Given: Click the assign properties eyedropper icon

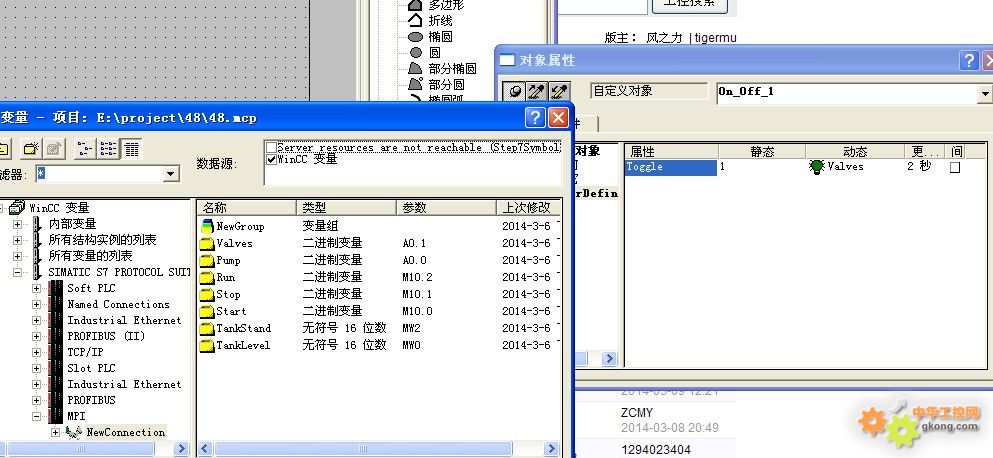Looking at the screenshot, I should tap(557, 91).
